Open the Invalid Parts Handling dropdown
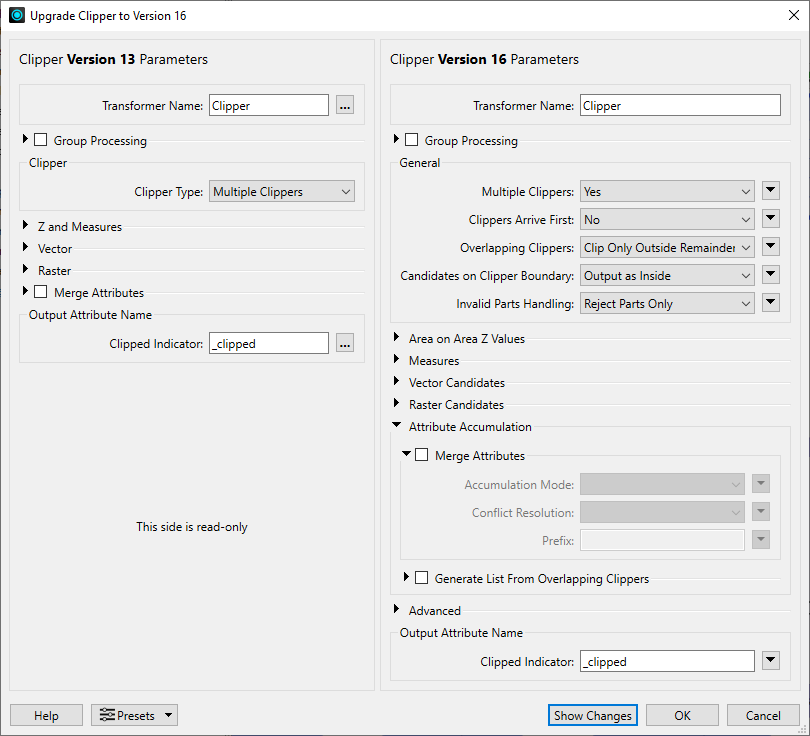Screen dimensions: 810x736 pos(667,303)
